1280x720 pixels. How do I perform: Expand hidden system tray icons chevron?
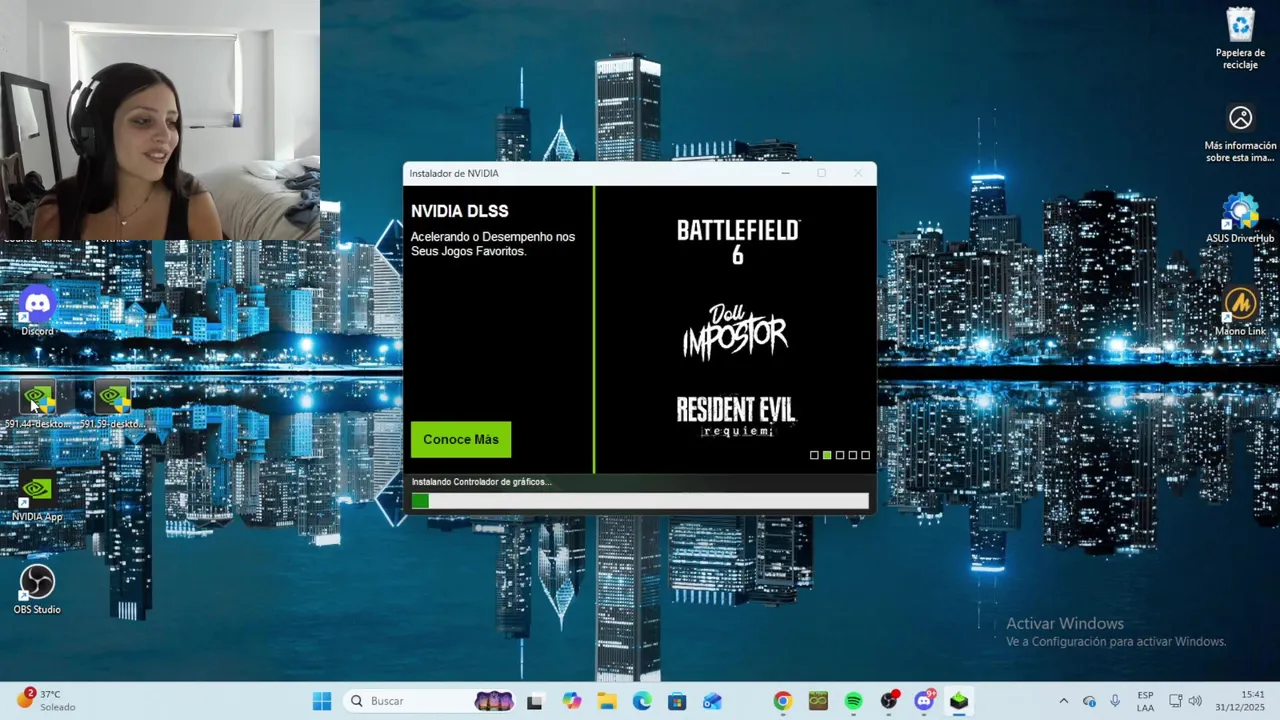tap(1063, 701)
